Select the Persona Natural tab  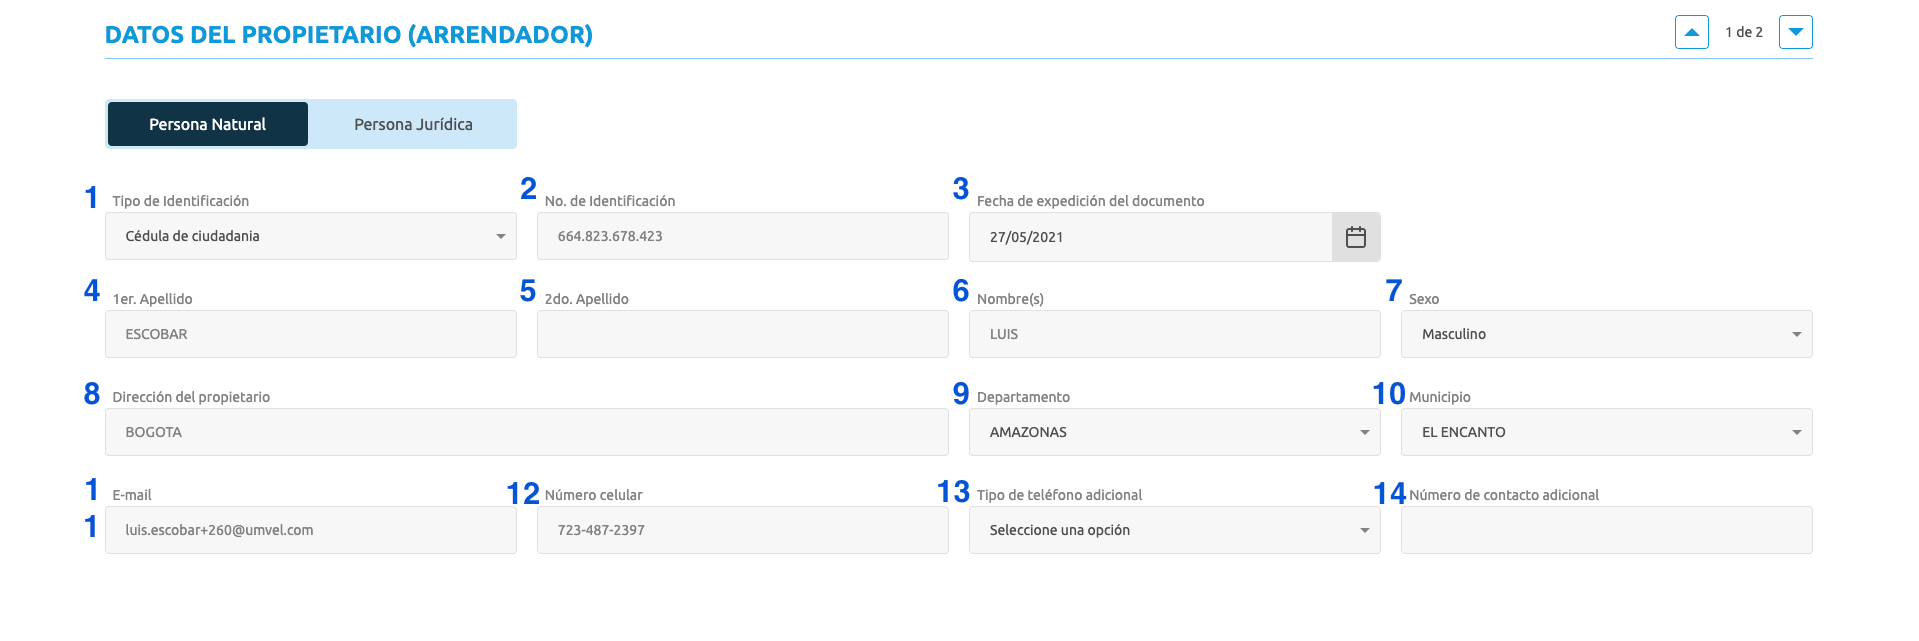[208, 124]
